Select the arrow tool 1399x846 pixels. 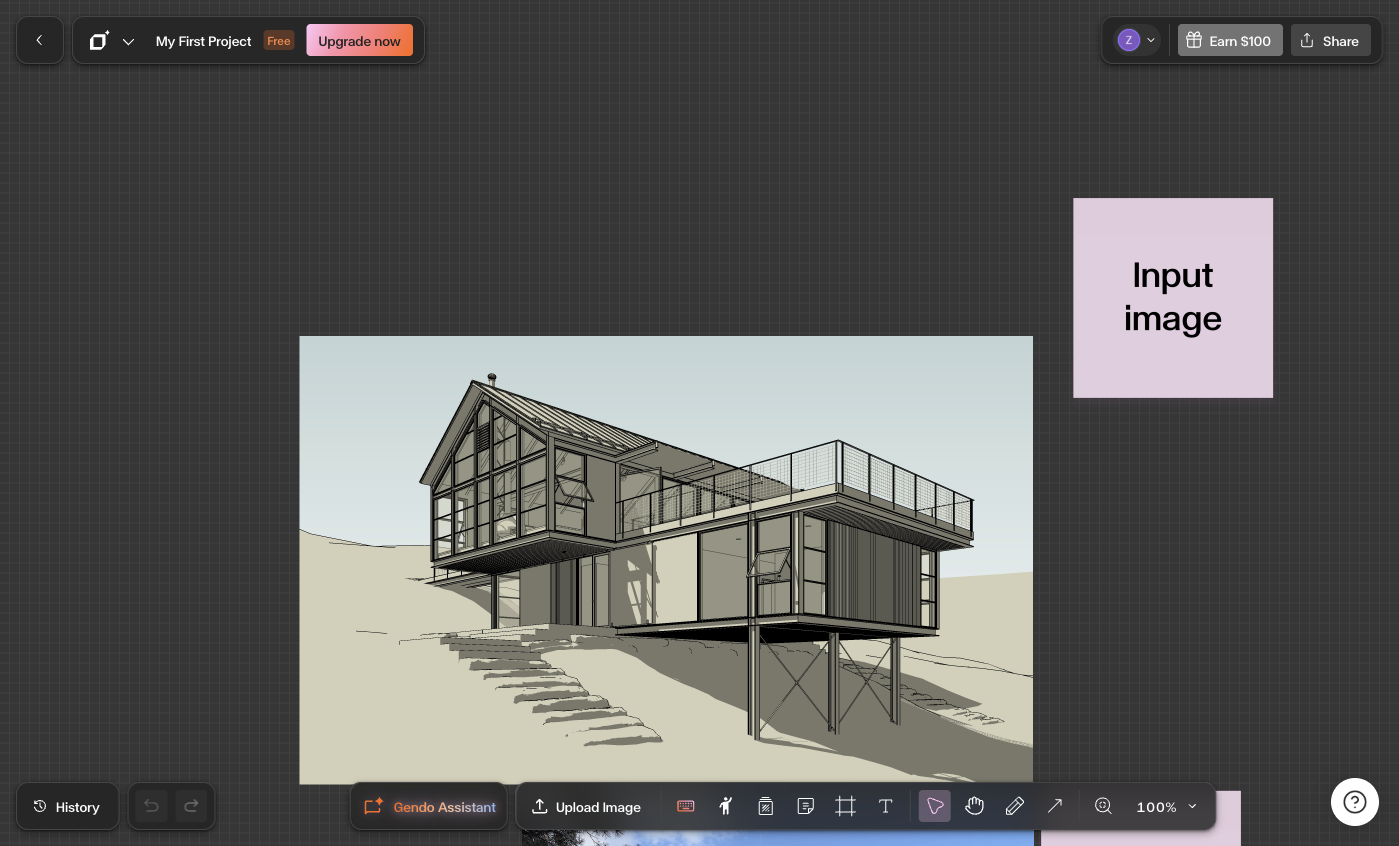pyautogui.click(x=1055, y=806)
